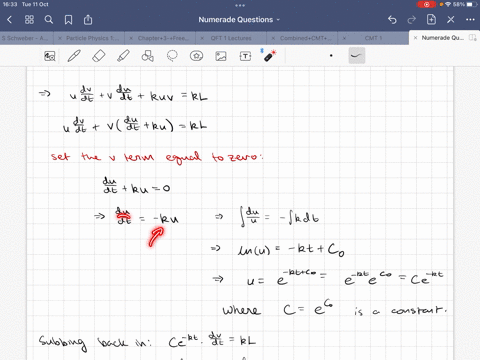Open the search magnifier
Image resolution: width=480 pixels, height=360 pixels.
(49, 20)
